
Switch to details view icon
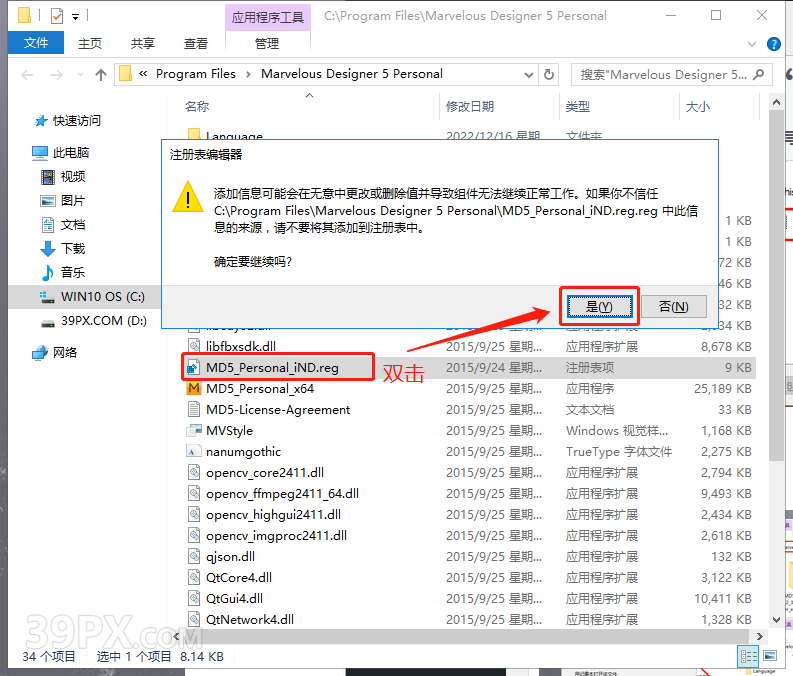(748, 657)
